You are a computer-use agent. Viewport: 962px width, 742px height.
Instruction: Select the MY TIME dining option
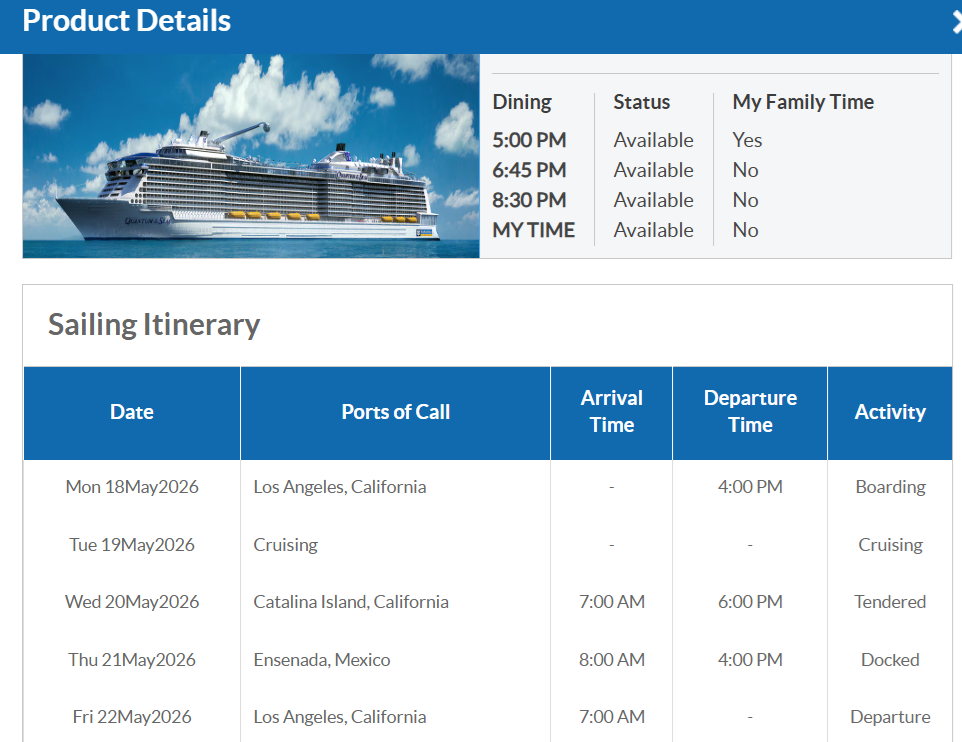click(x=534, y=230)
